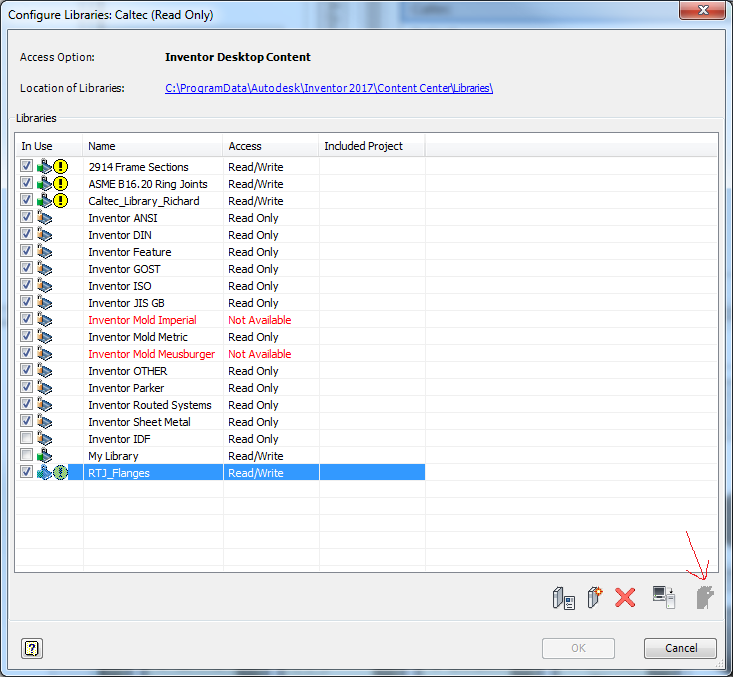Open the Library Transfer Guide computer icon
Image resolution: width=733 pixels, height=678 pixels.
[x=664, y=598]
